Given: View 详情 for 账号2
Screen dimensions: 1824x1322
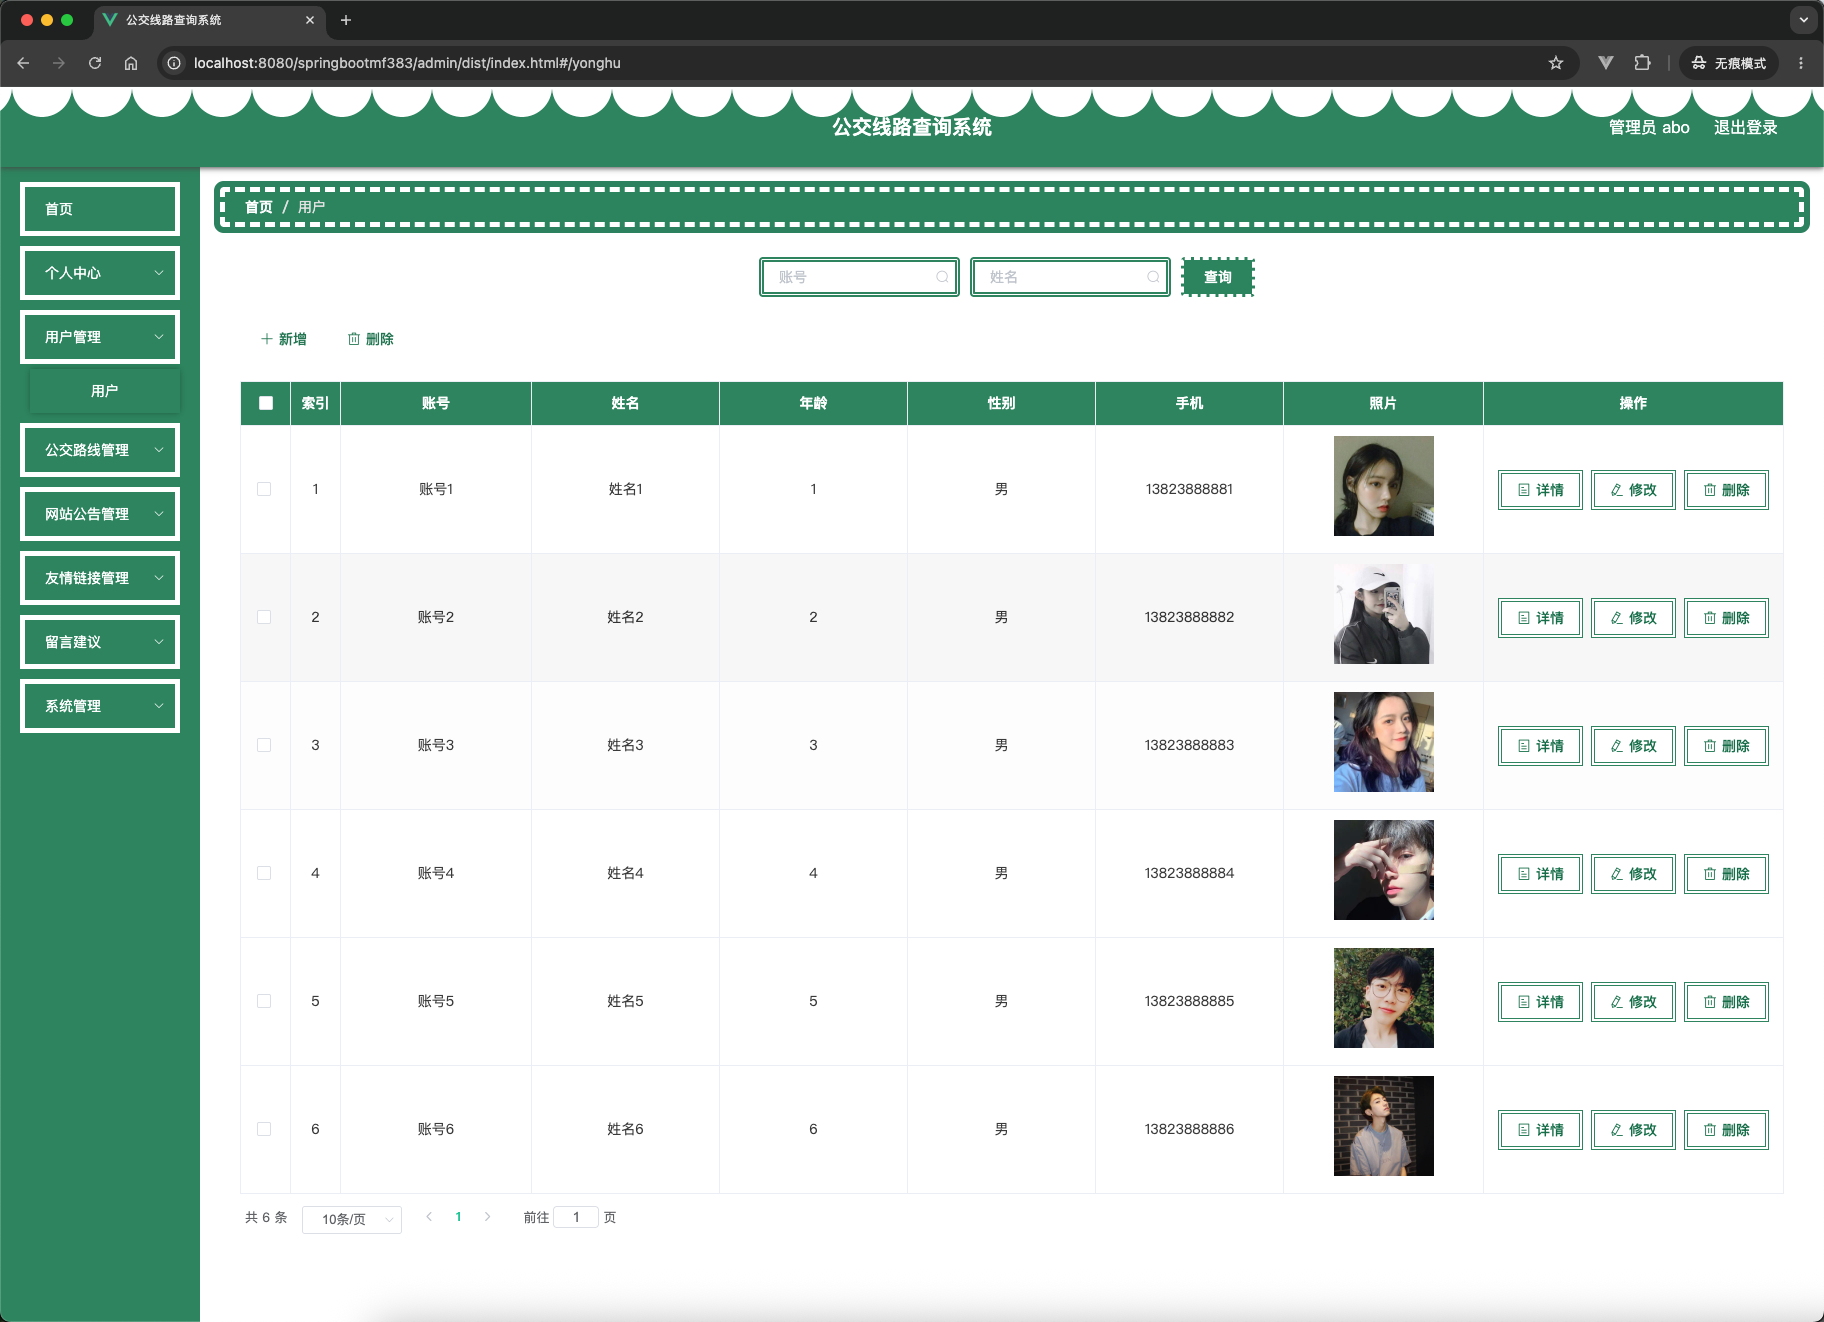Looking at the screenshot, I should [x=1540, y=618].
